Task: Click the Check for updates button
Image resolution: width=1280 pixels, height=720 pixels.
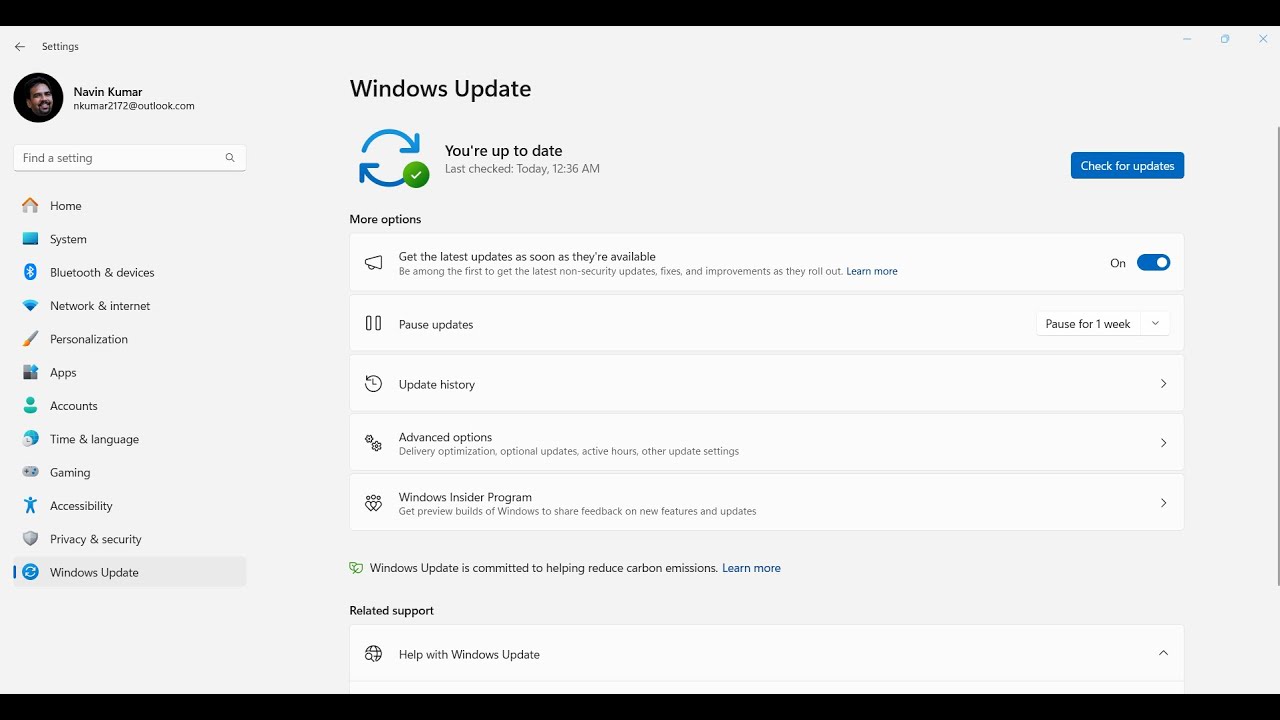Action: click(x=1127, y=166)
